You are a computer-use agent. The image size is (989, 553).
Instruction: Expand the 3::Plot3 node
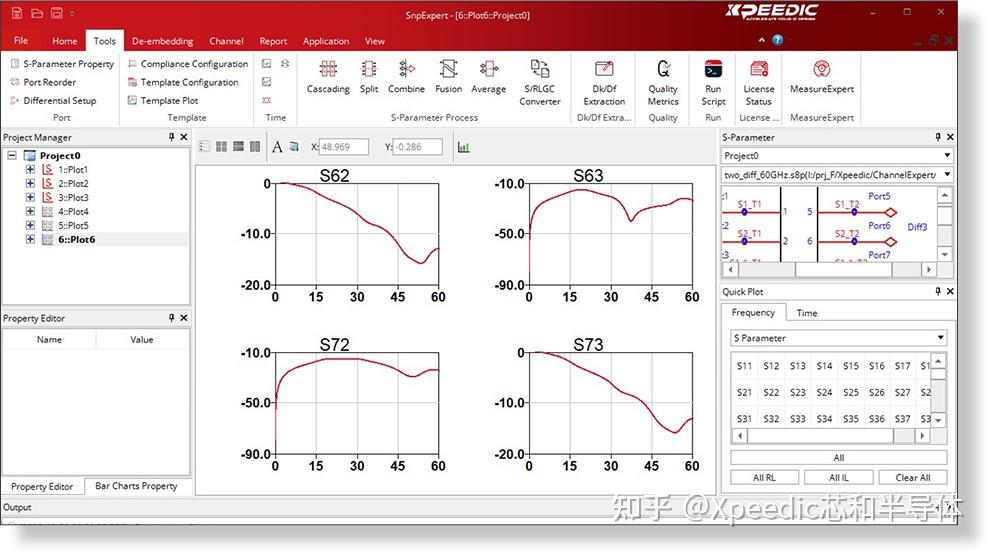(x=30, y=197)
